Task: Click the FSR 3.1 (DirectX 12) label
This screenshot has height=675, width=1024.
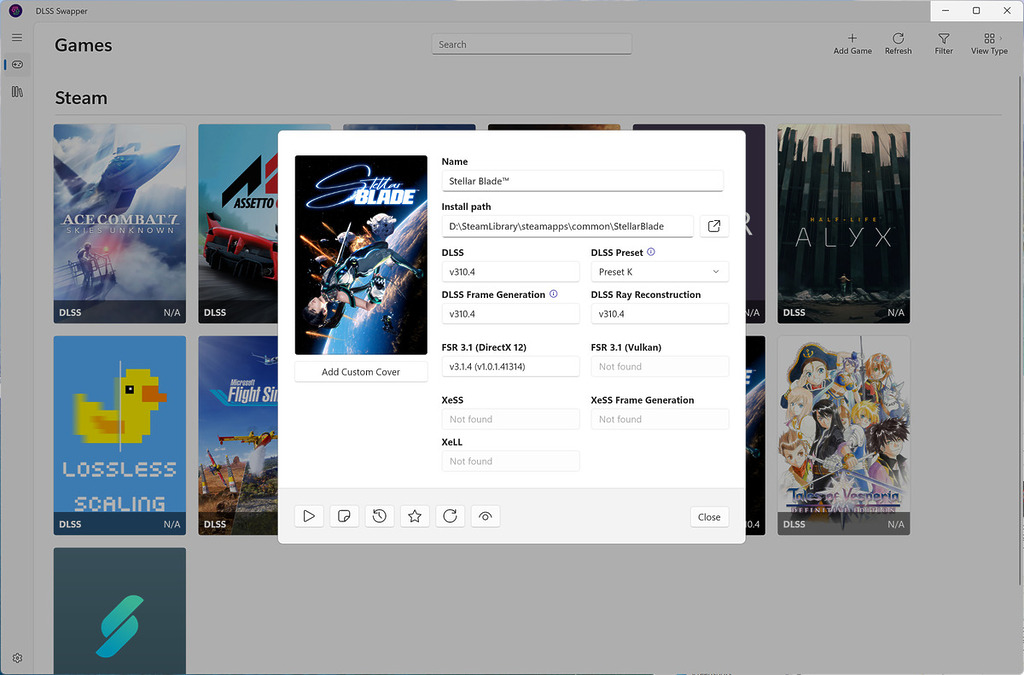Action: [x=484, y=347]
